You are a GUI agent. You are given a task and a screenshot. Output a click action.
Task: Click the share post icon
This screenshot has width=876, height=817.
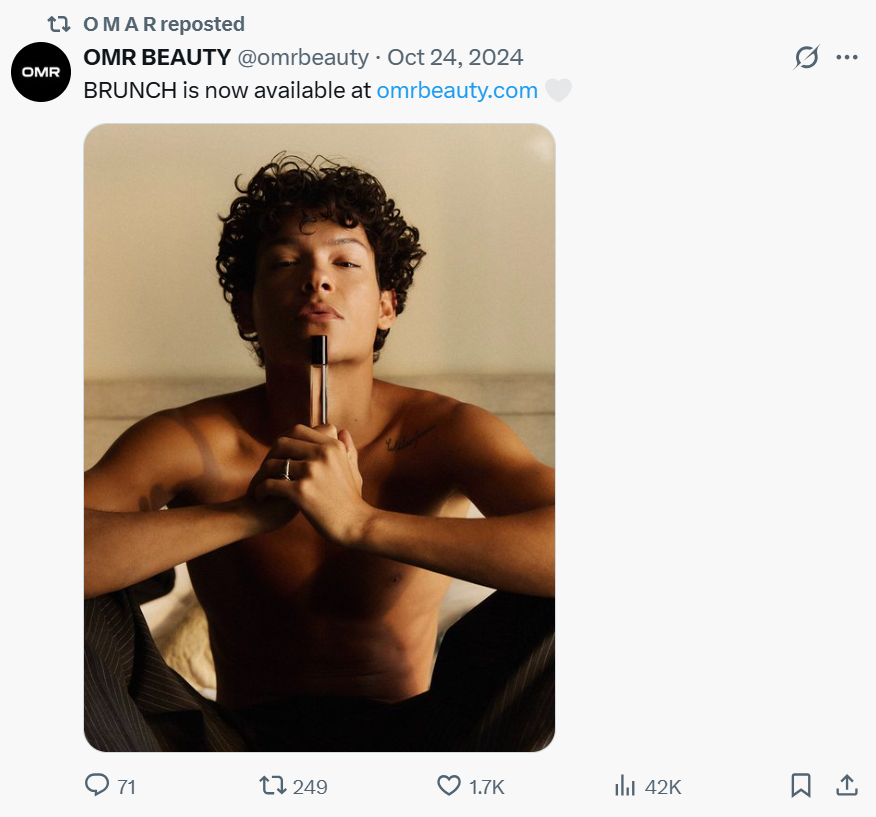tap(846, 786)
